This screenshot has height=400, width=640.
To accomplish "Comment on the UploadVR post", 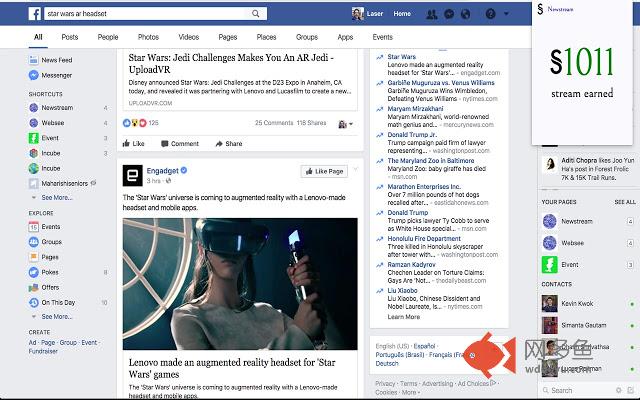I will pyautogui.click(x=180, y=144).
